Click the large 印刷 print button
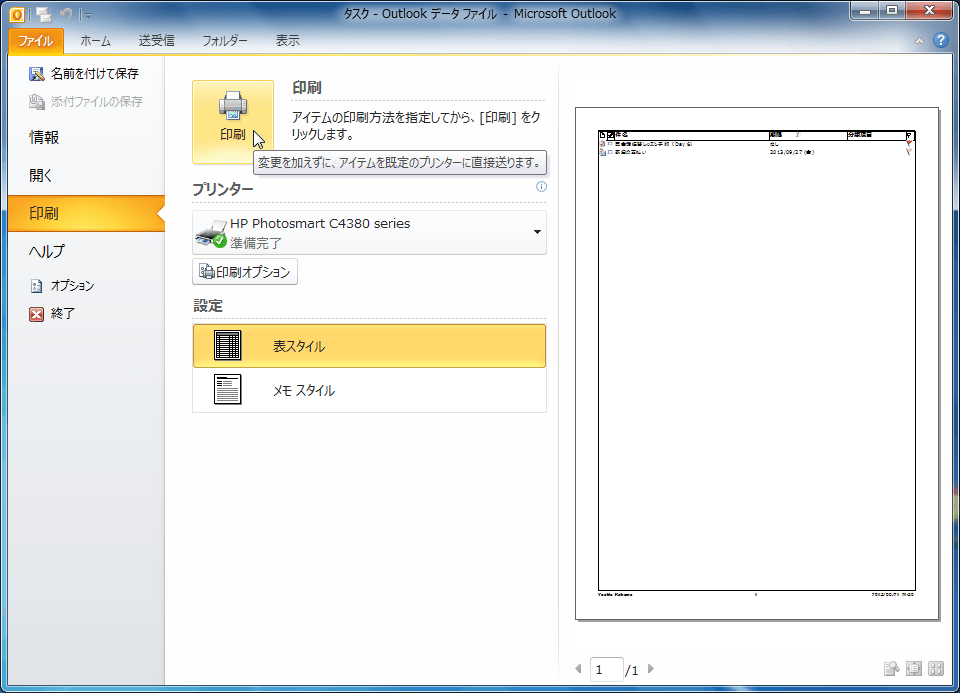960x693 pixels. (x=233, y=122)
